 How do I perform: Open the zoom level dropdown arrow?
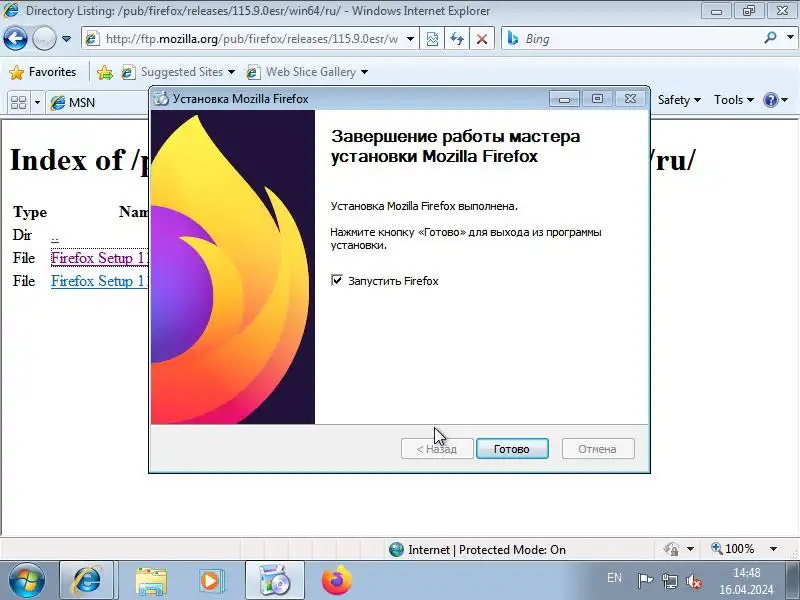(x=773, y=549)
